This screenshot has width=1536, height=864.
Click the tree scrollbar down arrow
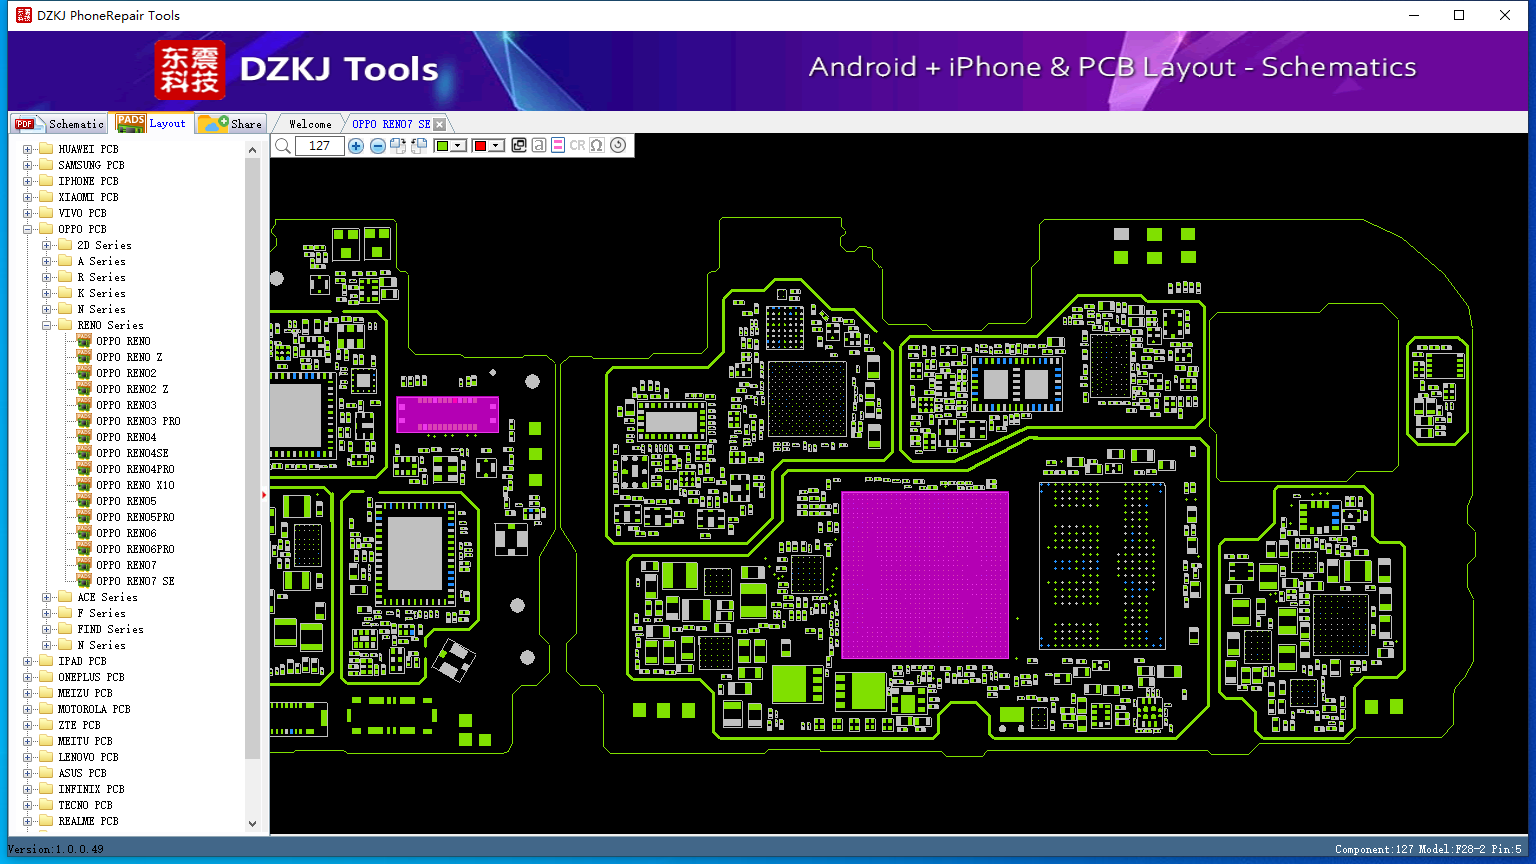click(x=252, y=824)
